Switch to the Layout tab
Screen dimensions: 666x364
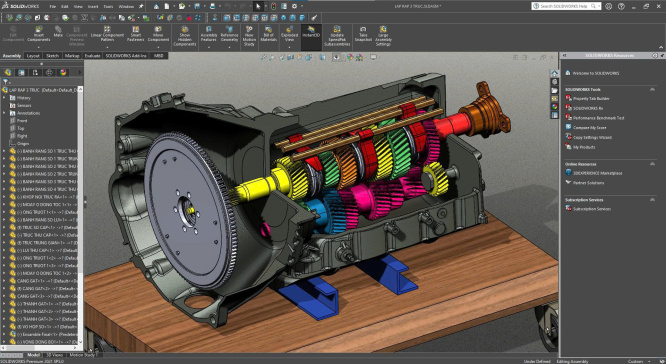(33, 56)
